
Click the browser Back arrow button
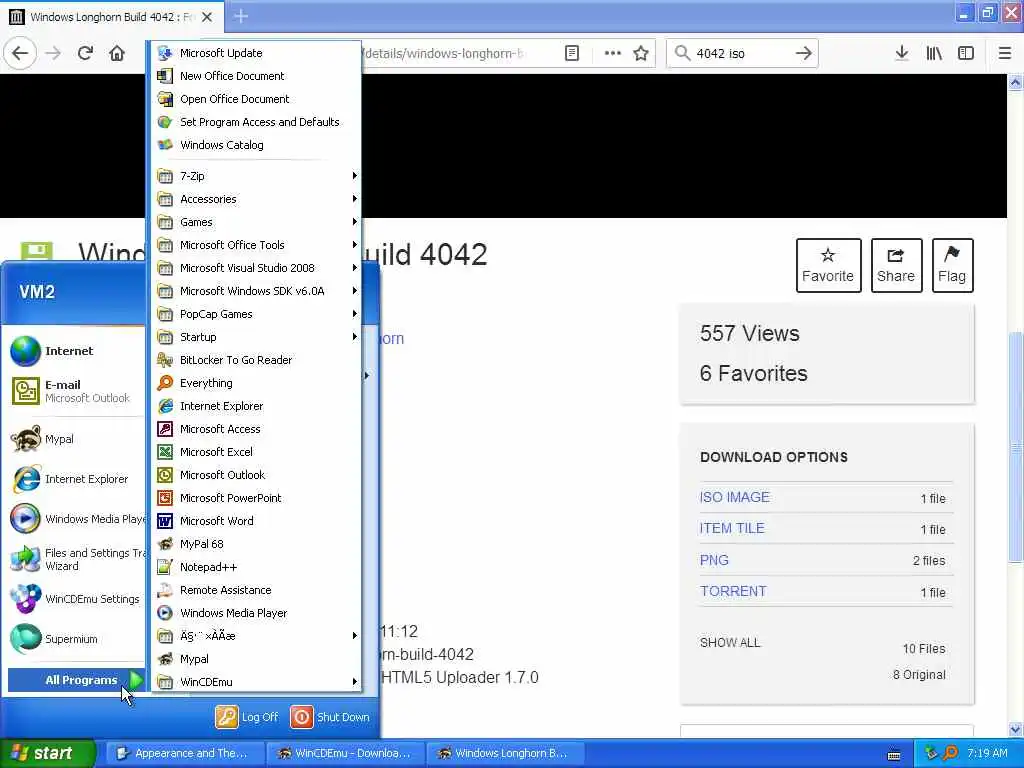(20, 53)
